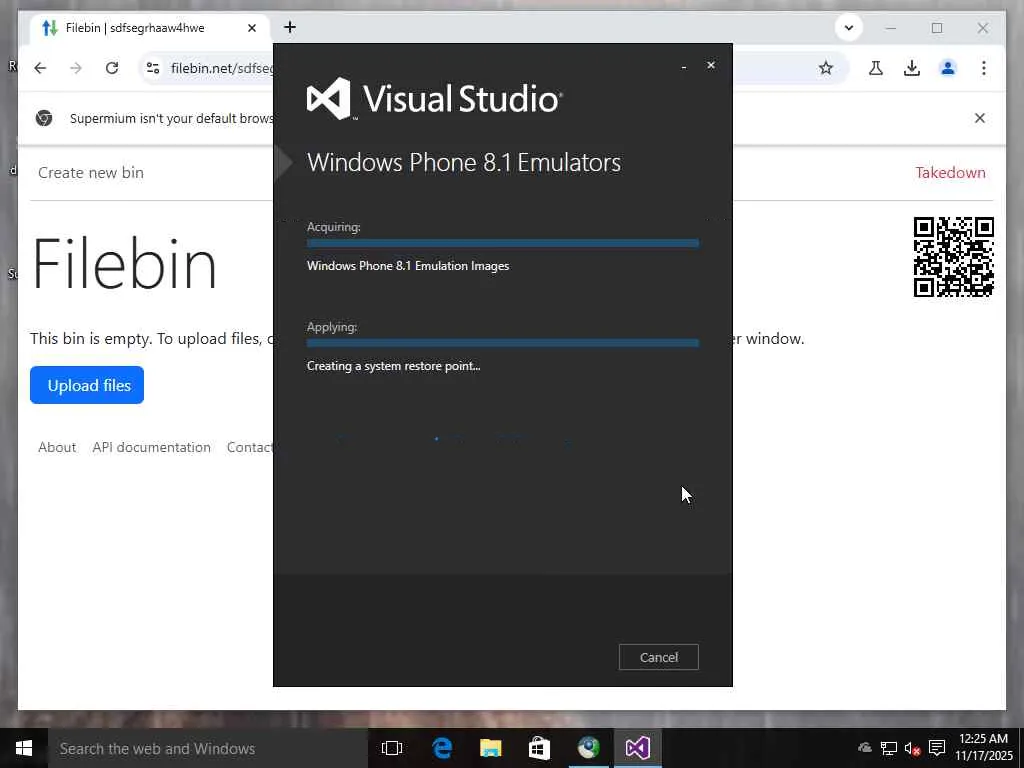Open the Windows Store from taskbar
The image size is (1024, 768).
[x=539, y=748]
